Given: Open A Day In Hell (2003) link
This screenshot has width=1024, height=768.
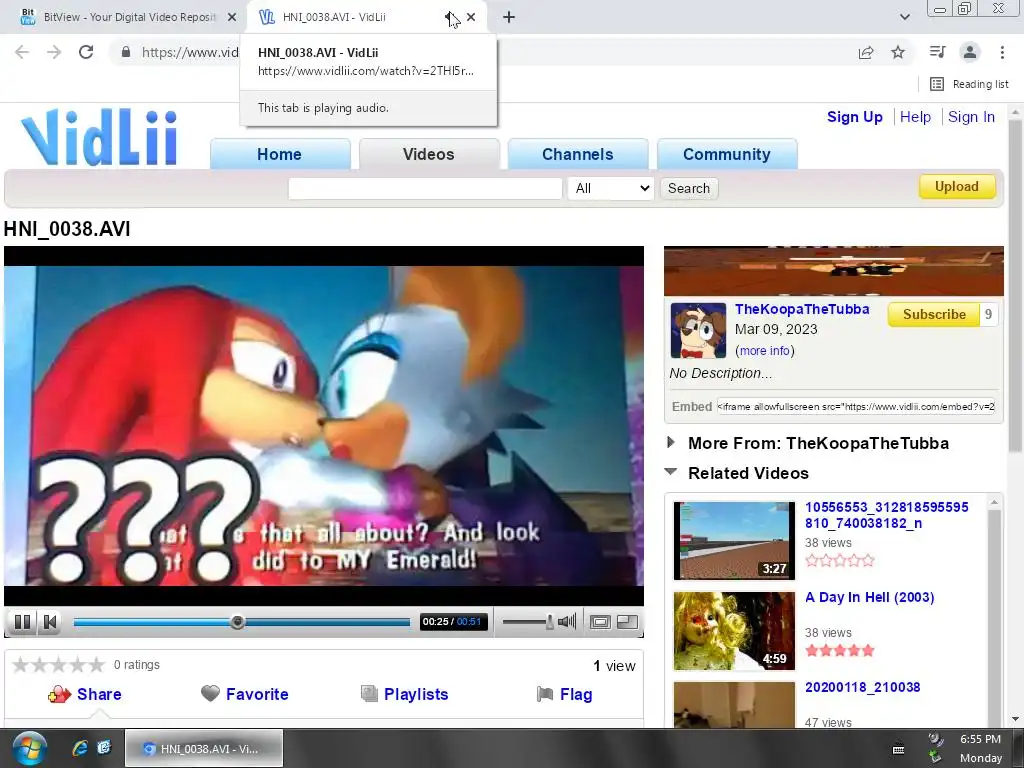Looking at the screenshot, I should click(x=870, y=597).
